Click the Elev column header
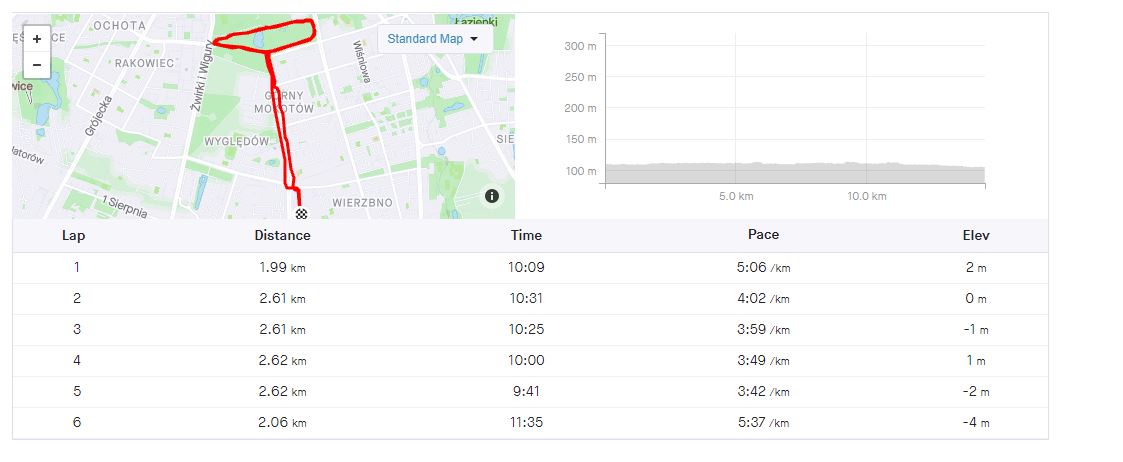The height and width of the screenshot is (462, 1123). (x=976, y=235)
